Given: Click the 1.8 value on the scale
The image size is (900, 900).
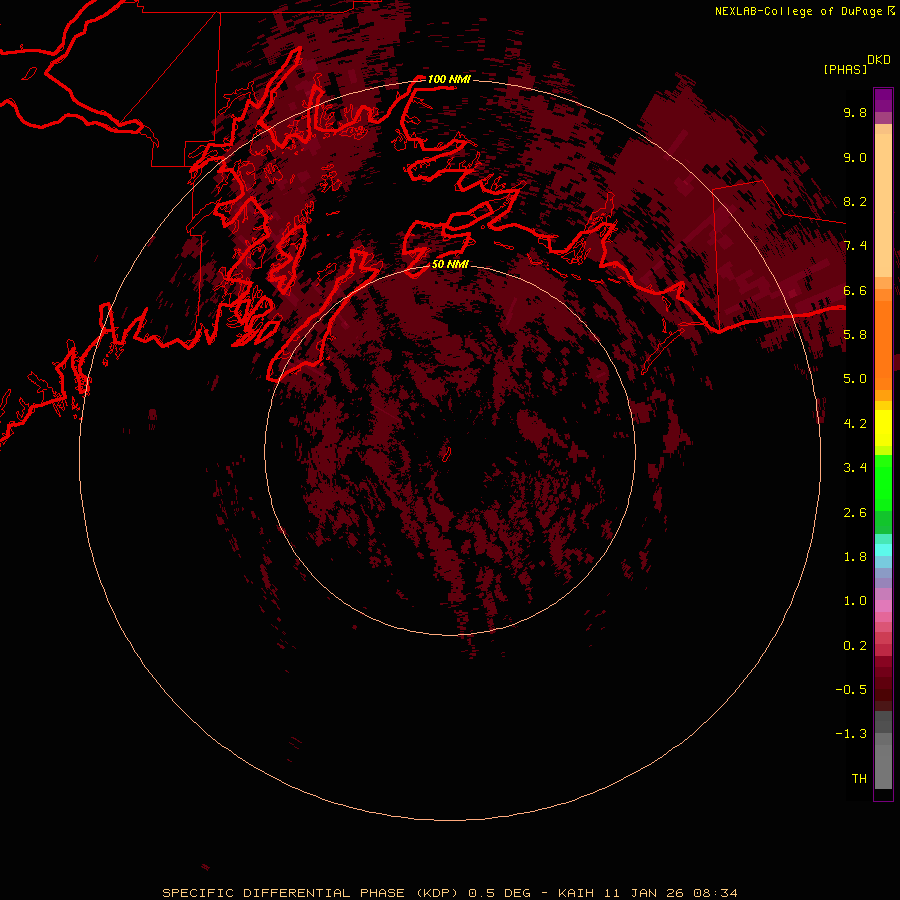Looking at the screenshot, I should [x=855, y=557].
